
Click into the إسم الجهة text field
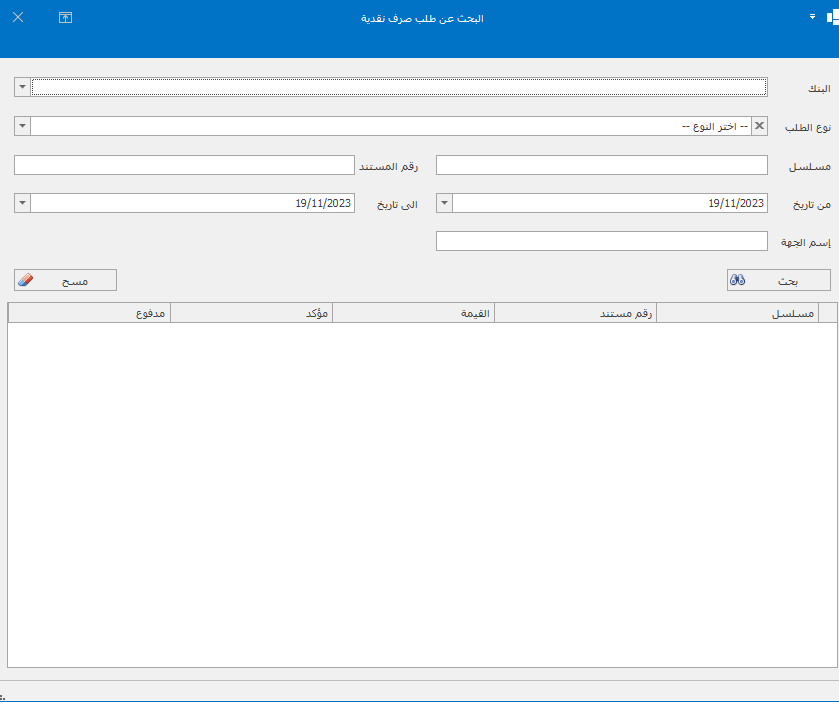[x=602, y=241]
